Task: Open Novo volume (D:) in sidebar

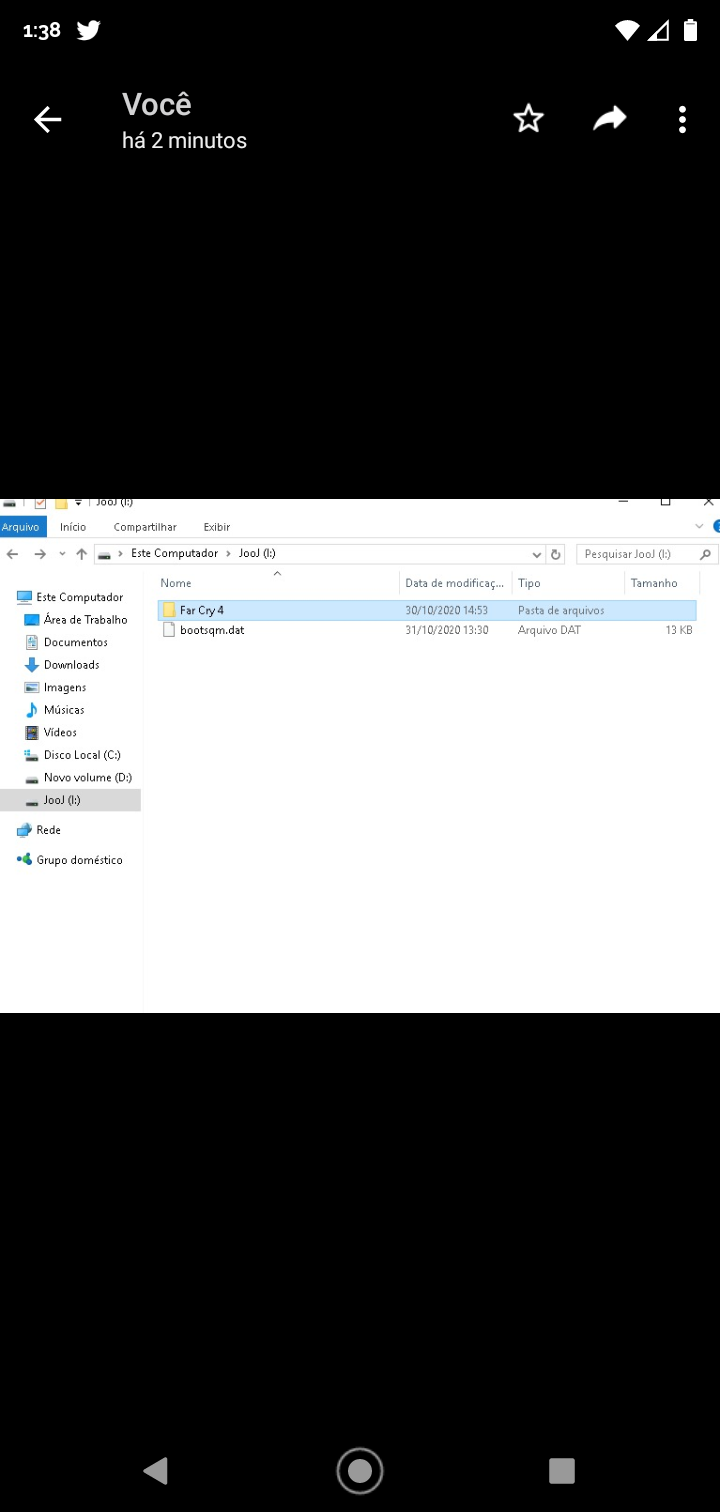Action: click(x=78, y=777)
